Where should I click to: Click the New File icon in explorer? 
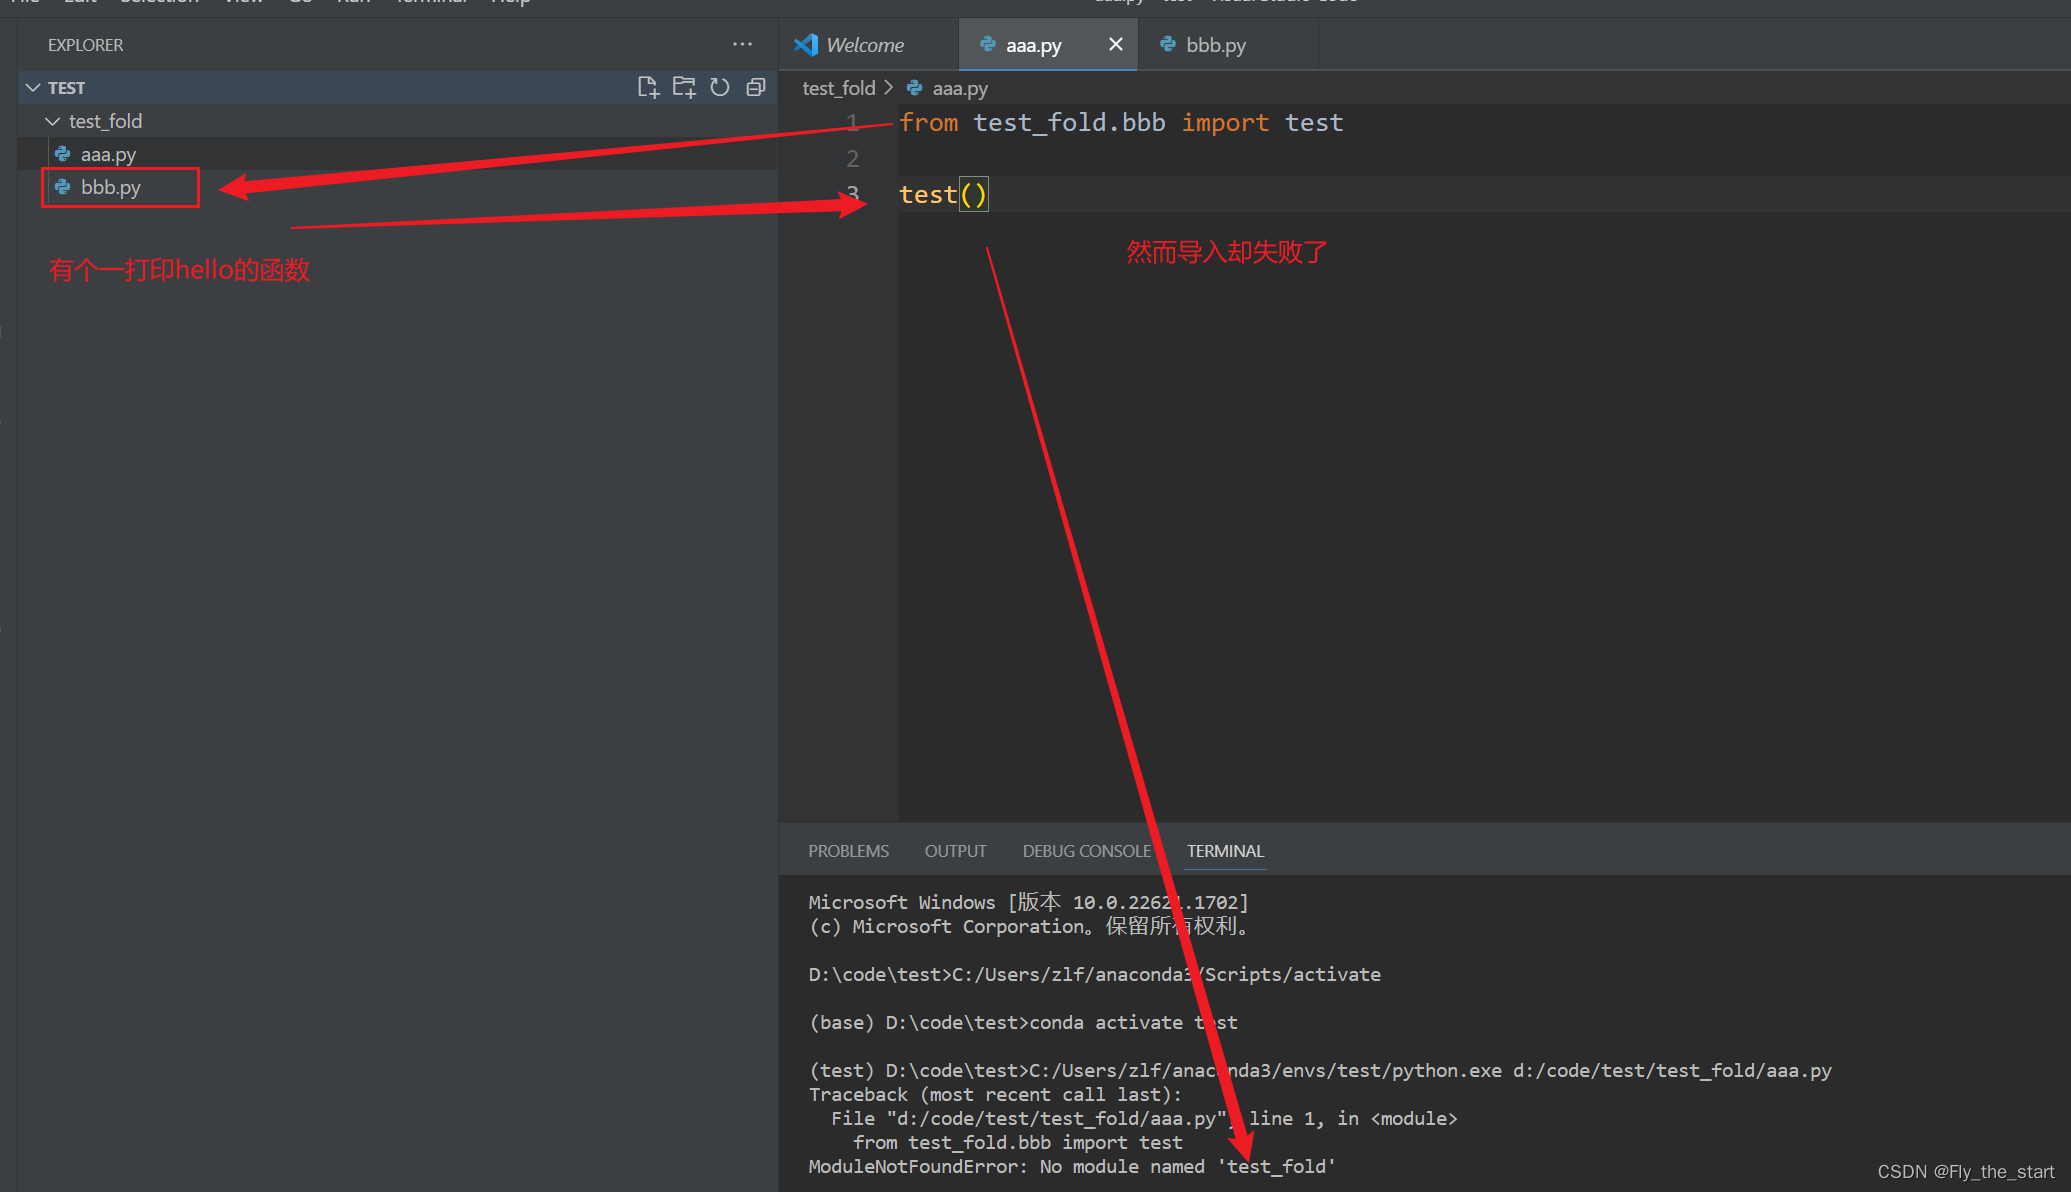(x=648, y=88)
